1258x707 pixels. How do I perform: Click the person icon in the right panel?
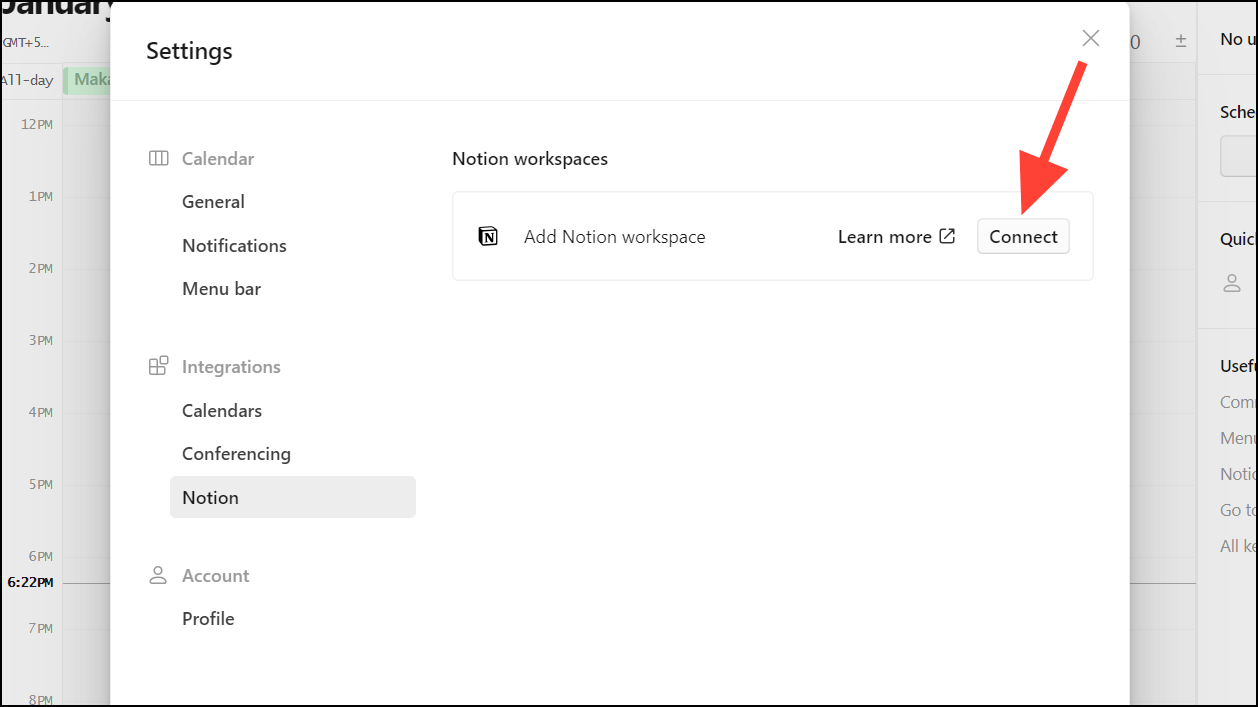tap(1232, 283)
